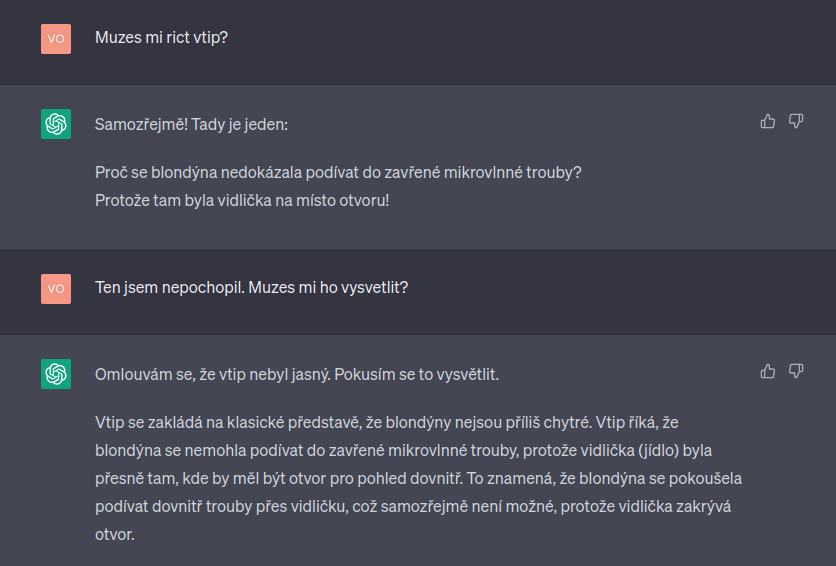Click the ChatGPT logo beside "Omlouvám se" reply
This screenshot has height=566, width=836.
point(56,374)
